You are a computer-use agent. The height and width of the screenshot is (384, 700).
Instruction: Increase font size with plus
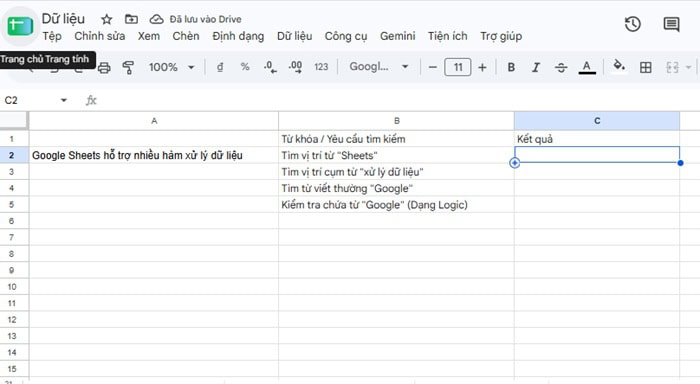click(482, 67)
